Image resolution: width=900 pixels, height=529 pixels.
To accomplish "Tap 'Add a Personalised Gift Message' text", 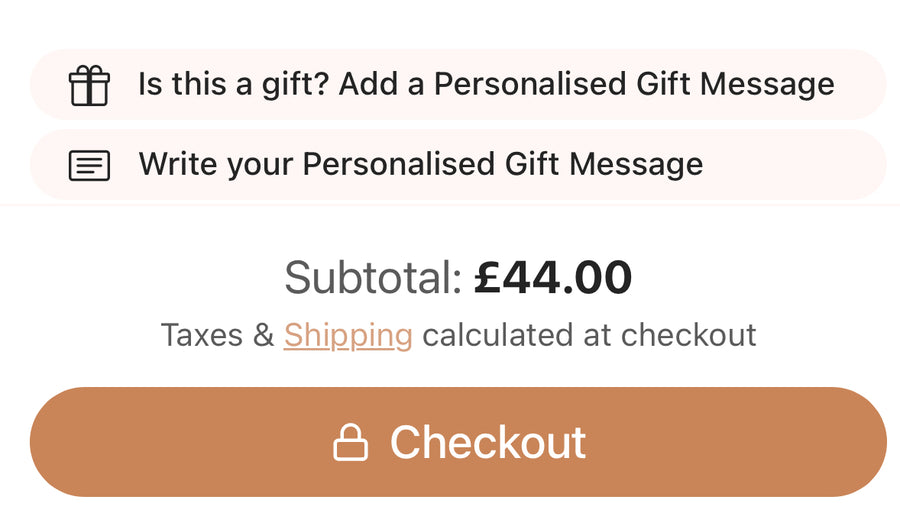I will (x=587, y=84).
